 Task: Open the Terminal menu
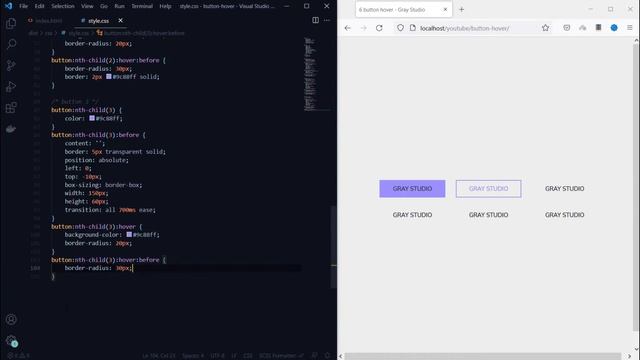pyautogui.click(x=142, y=6)
